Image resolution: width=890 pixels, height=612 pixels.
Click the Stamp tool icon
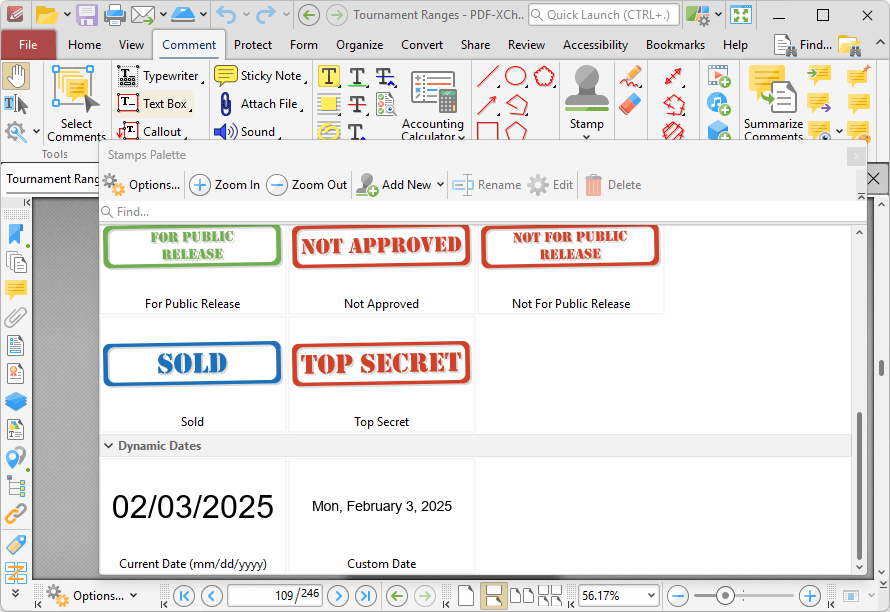click(x=587, y=88)
